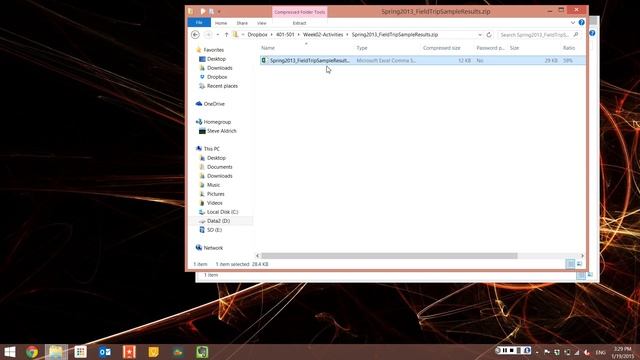Select the Spring2013_FieldTripSampleResult file
Screen dimensions: 640x360
(x=422, y=60)
